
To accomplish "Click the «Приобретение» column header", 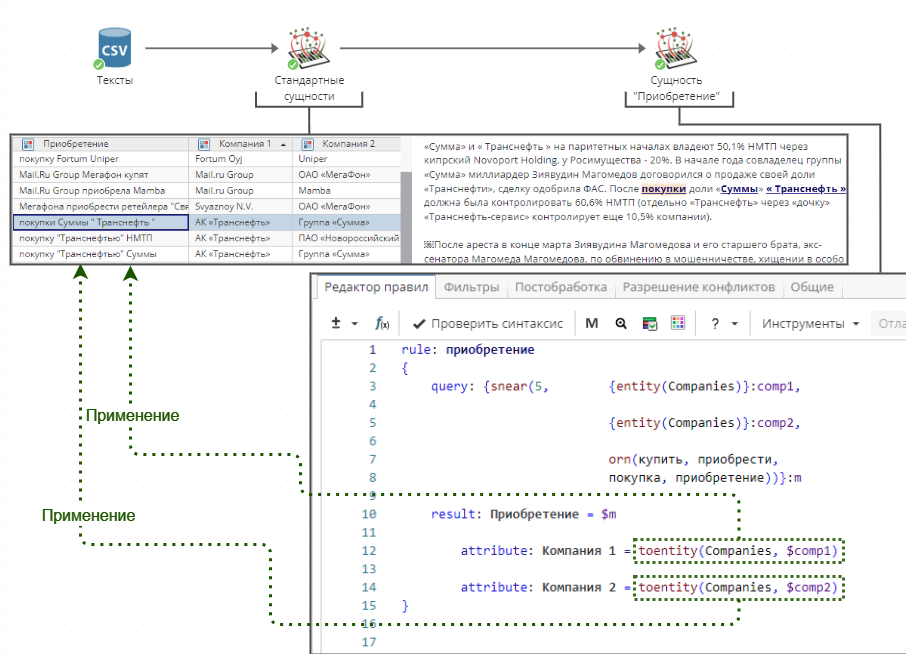I will (102, 144).
